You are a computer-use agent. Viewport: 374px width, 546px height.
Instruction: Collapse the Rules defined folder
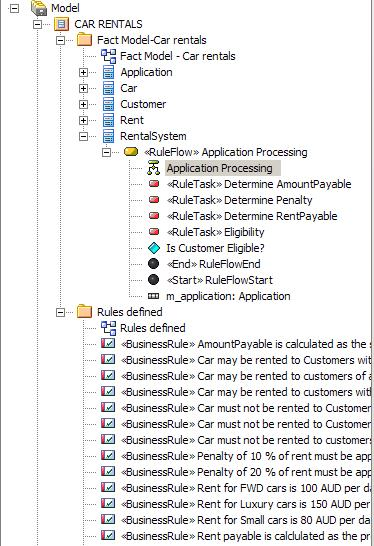[x=61, y=312]
